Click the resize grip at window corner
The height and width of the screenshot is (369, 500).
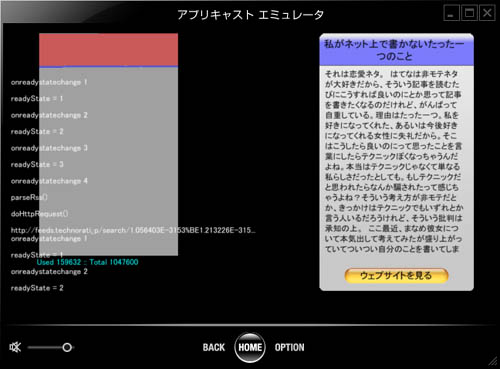[492, 361]
